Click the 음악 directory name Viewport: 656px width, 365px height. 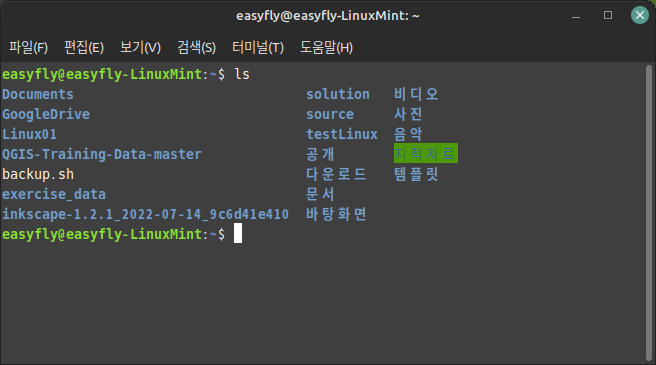[x=408, y=134]
